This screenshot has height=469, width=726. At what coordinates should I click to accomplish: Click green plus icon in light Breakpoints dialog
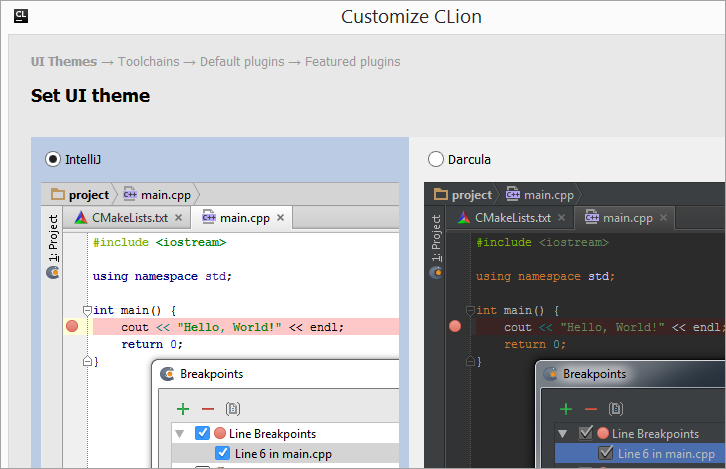183,409
